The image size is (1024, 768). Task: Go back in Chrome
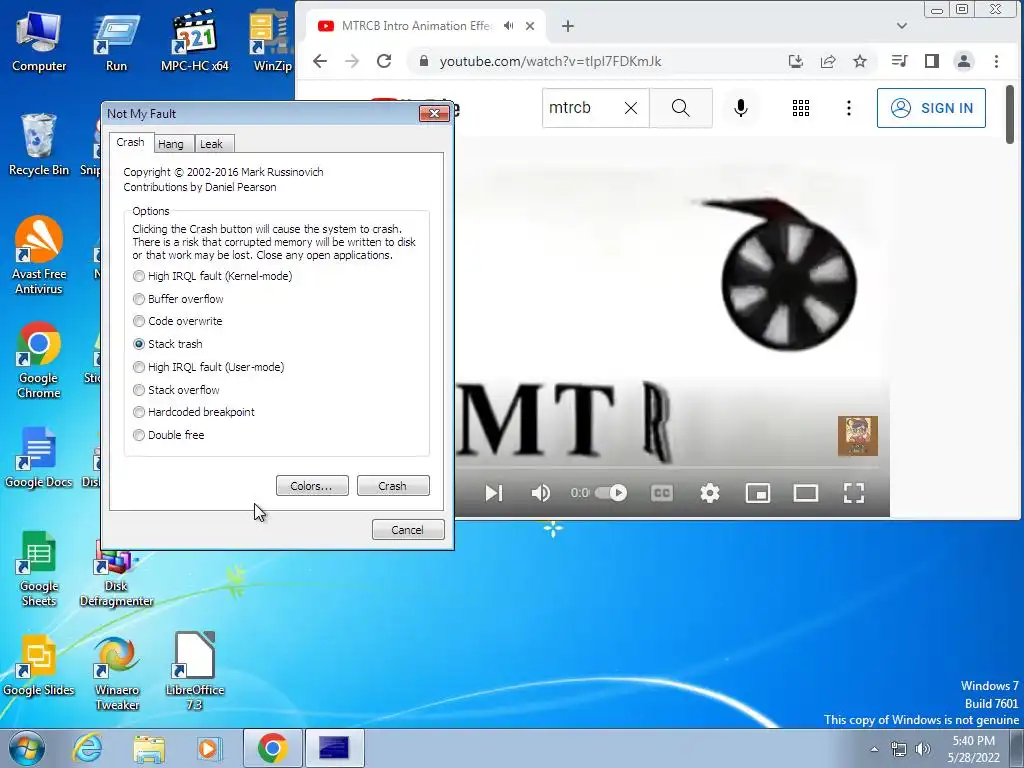[x=319, y=61]
